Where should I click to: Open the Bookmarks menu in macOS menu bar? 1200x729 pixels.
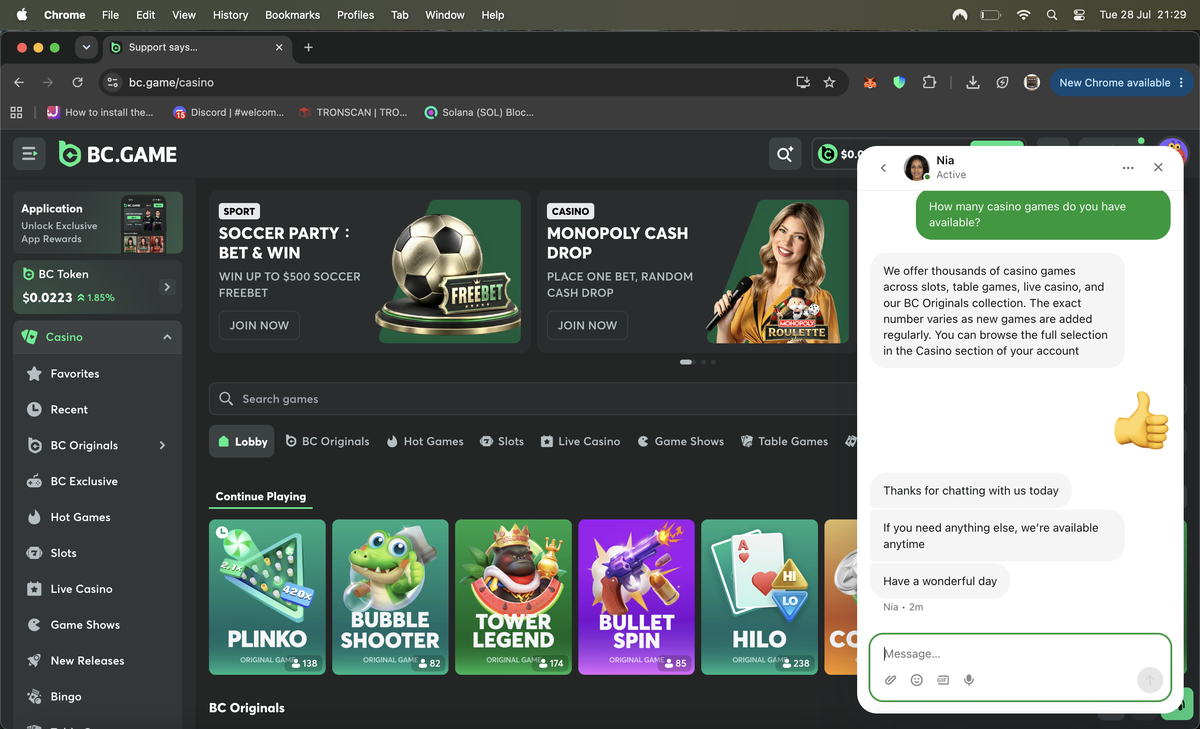tap(292, 15)
